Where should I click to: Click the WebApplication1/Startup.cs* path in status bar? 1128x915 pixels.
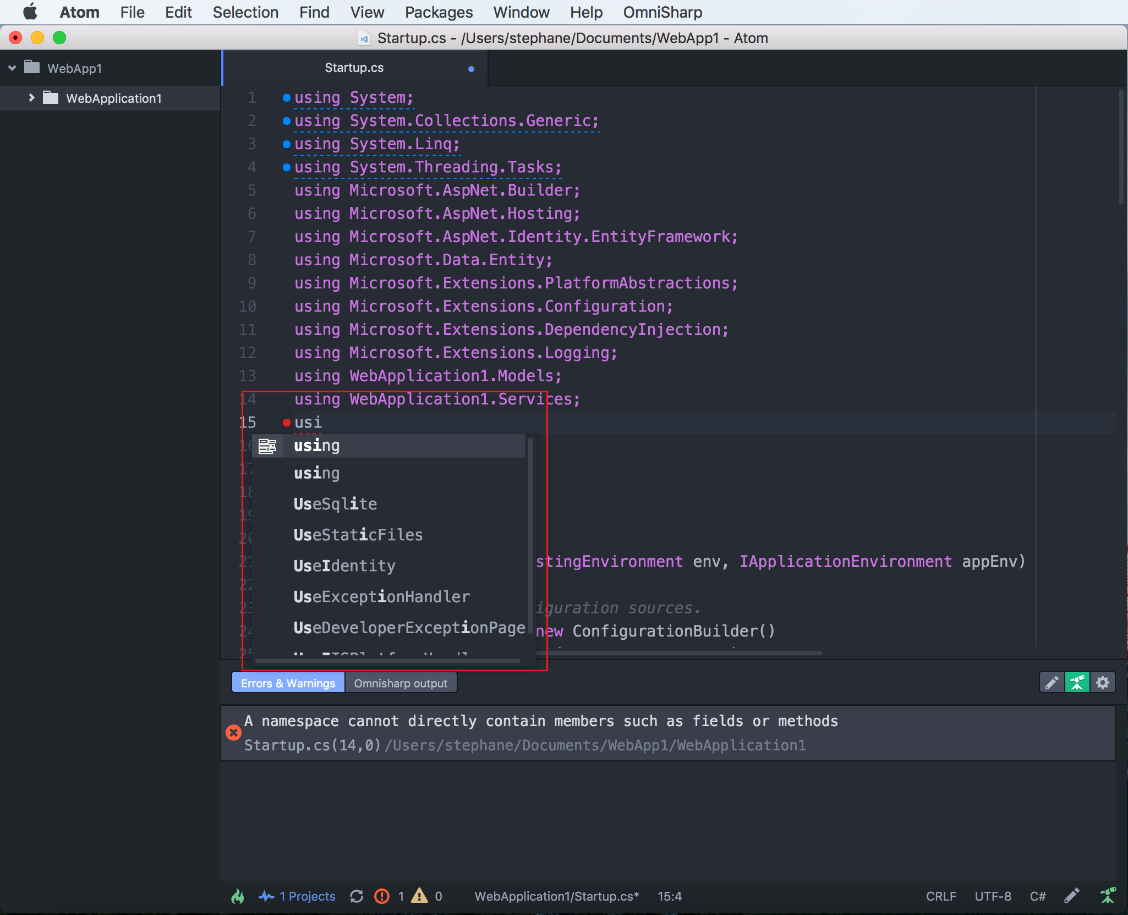[x=557, y=896]
